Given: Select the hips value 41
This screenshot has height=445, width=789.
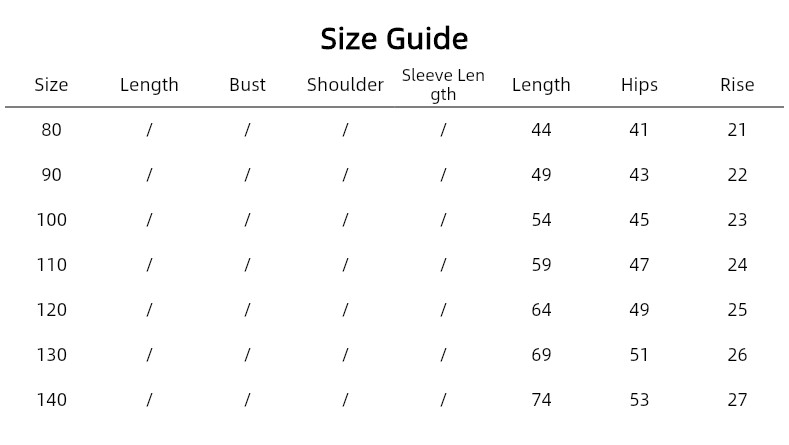Looking at the screenshot, I should point(639,130).
